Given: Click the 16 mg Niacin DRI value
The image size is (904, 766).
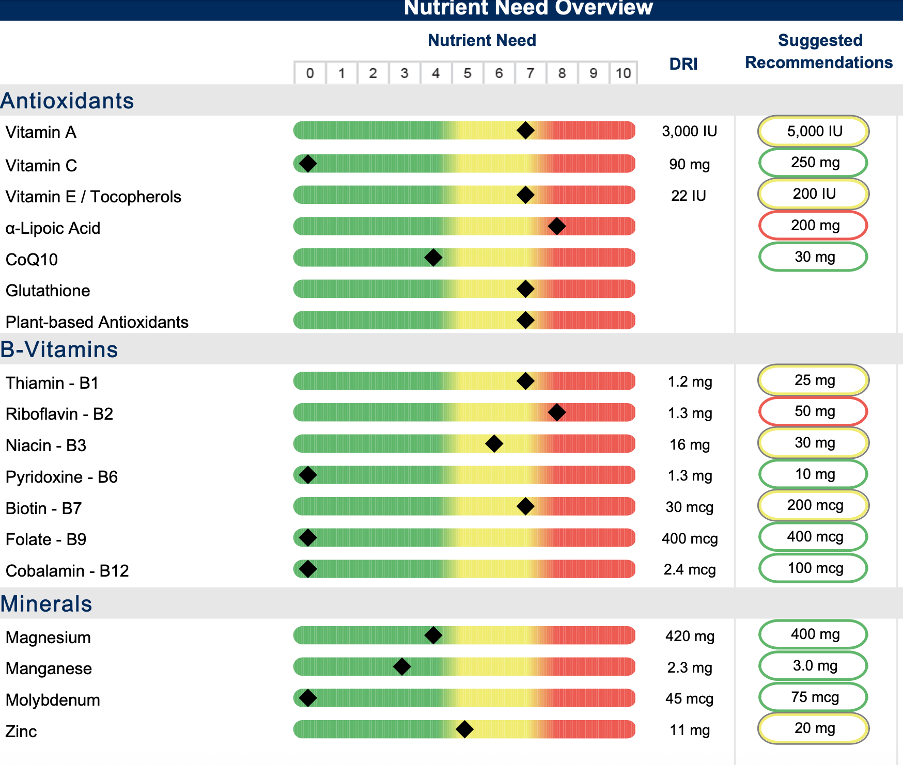Looking at the screenshot, I should tap(690, 445).
